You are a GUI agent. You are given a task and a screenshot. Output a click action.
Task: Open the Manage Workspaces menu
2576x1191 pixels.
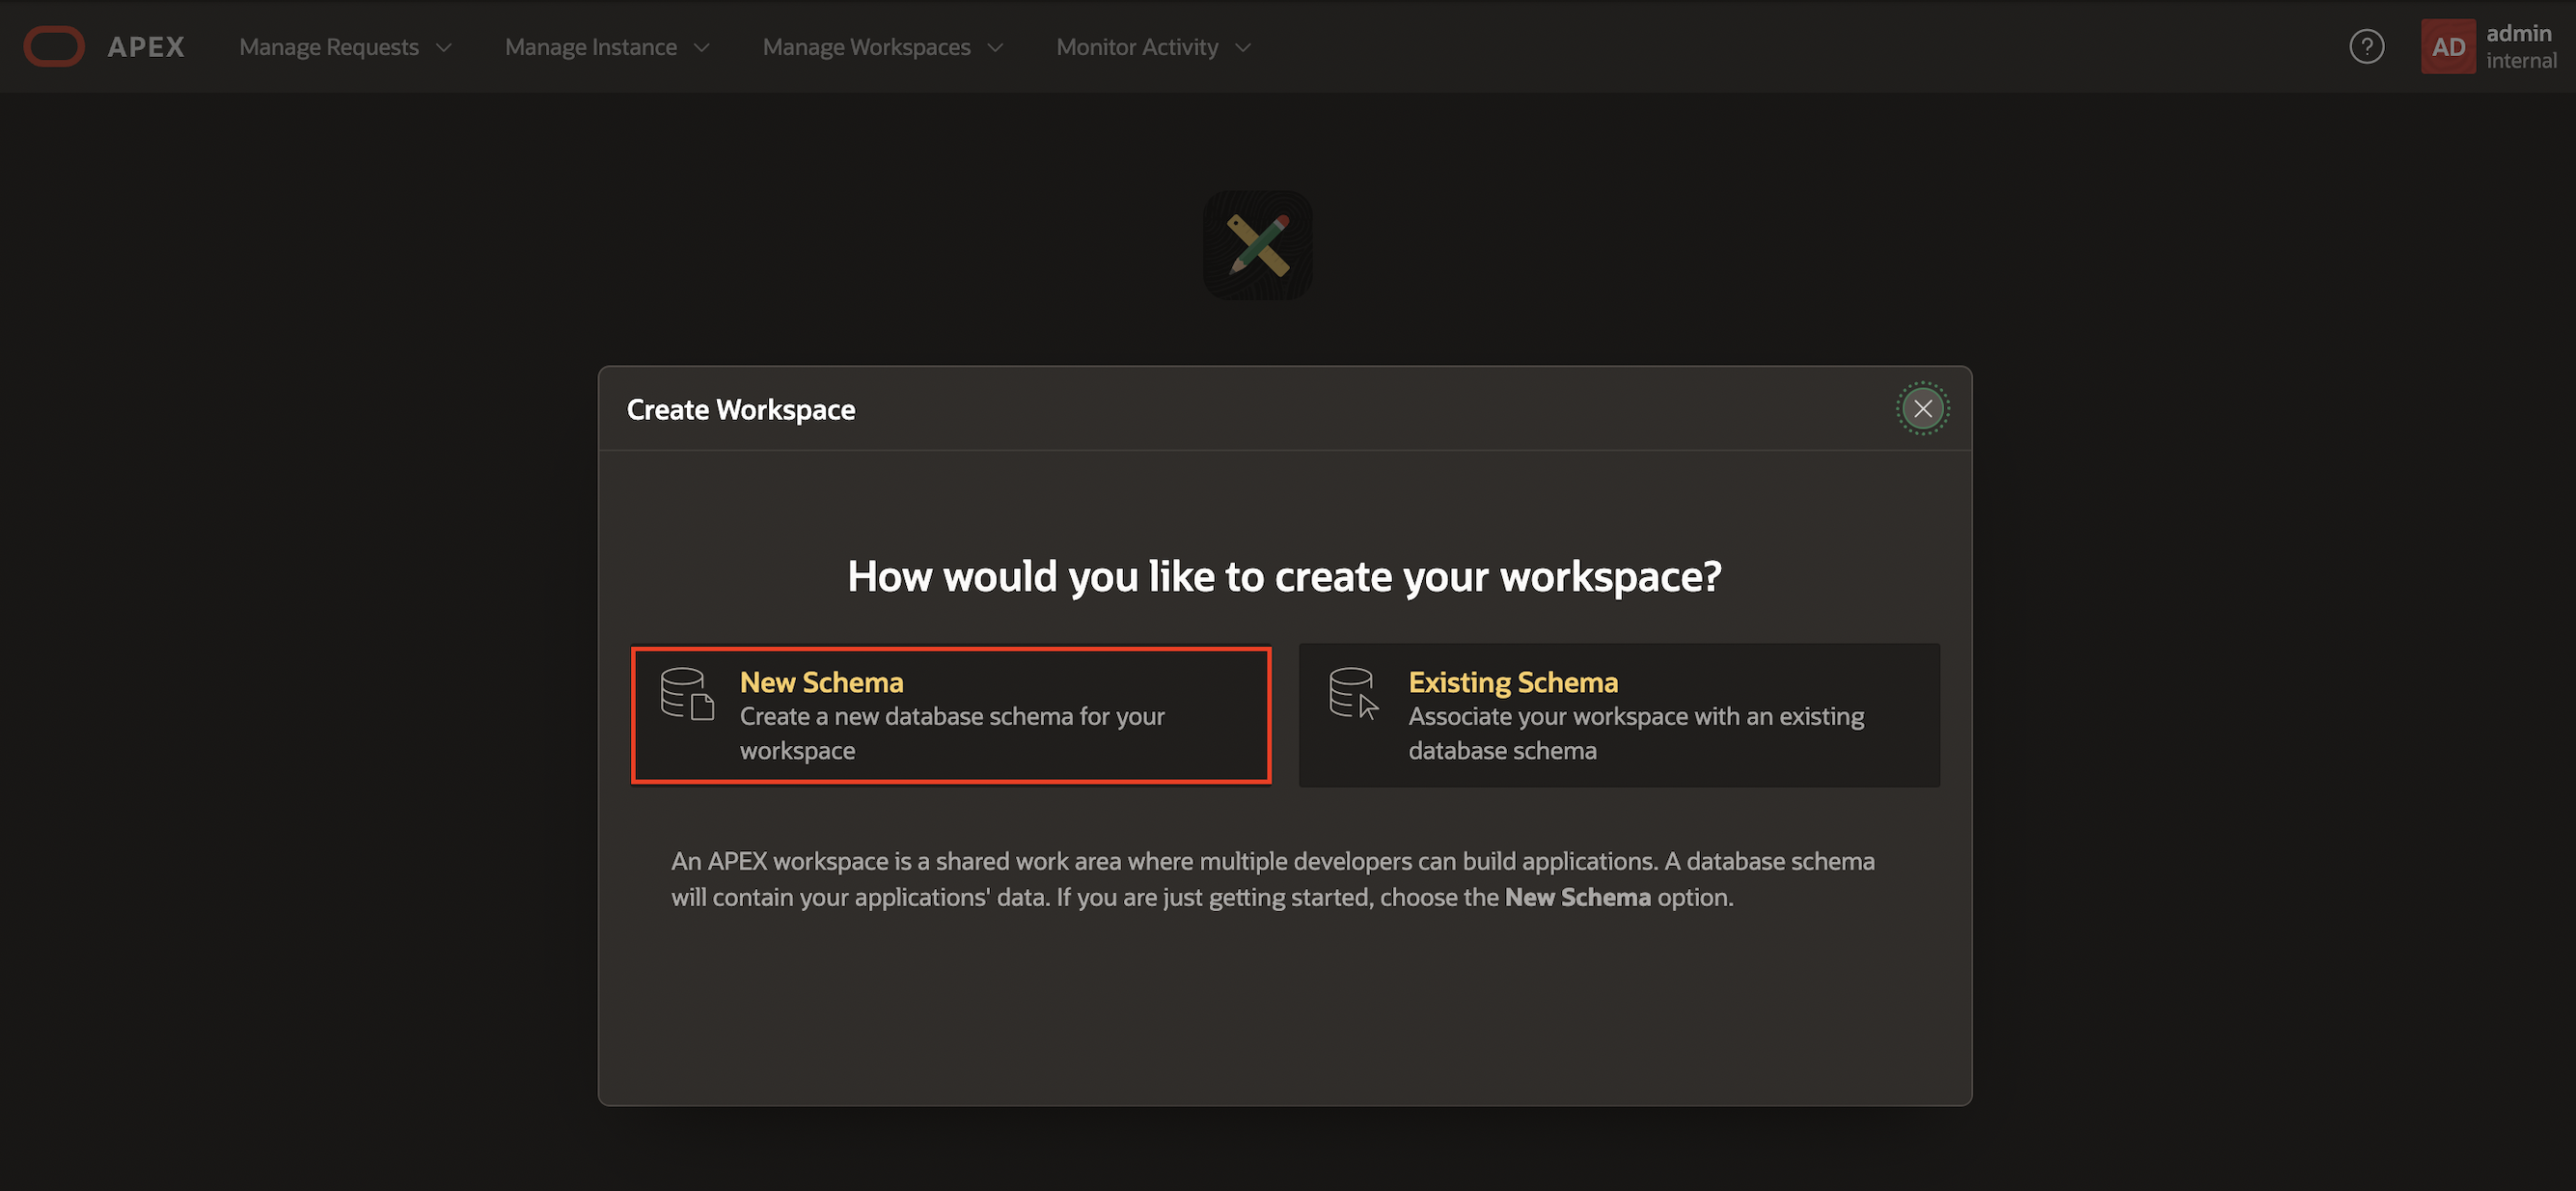pos(882,47)
